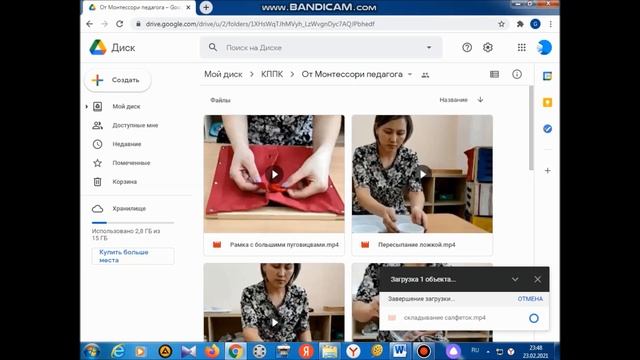
Task: Click the Создать button
Action: (x=118, y=80)
